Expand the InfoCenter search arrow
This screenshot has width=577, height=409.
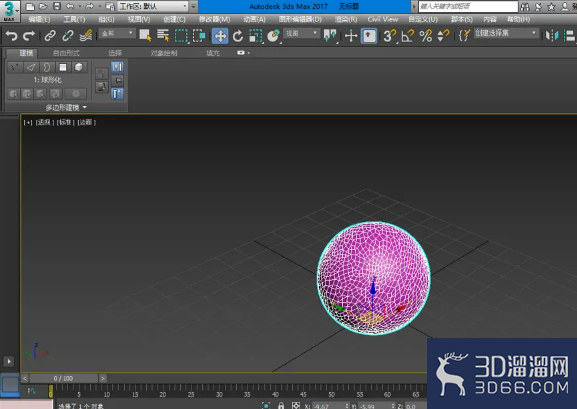pyautogui.click(x=414, y=6)
